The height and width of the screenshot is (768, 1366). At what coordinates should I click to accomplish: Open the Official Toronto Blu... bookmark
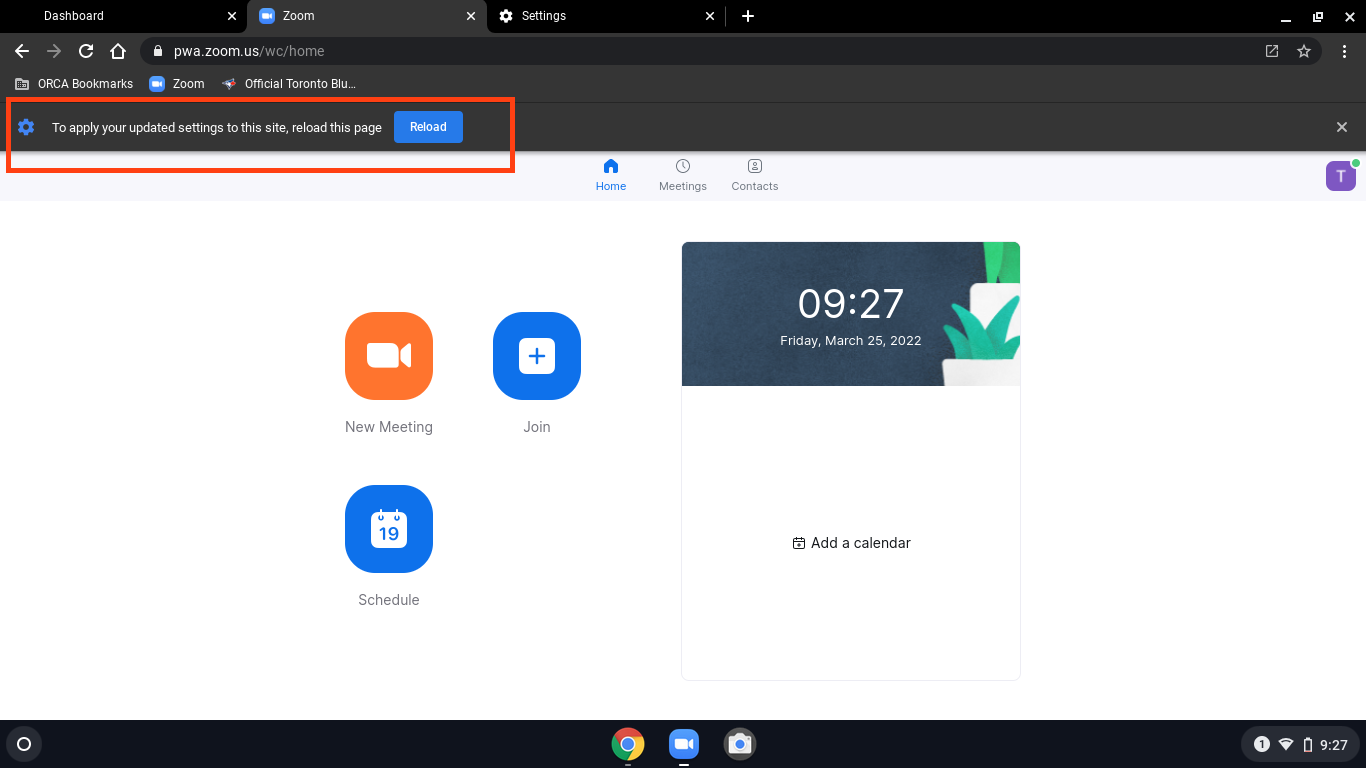(289, 84)
